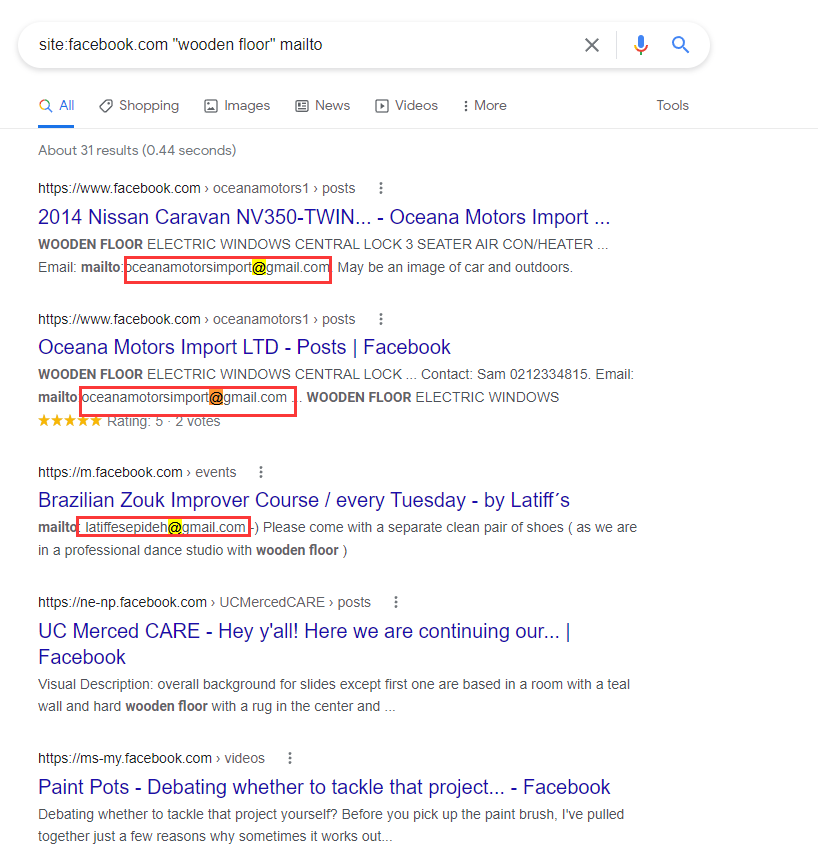The width and height of the screenshot is (818, 866).
Task: Switch to the Videos tab
Action: click(406, 106)
